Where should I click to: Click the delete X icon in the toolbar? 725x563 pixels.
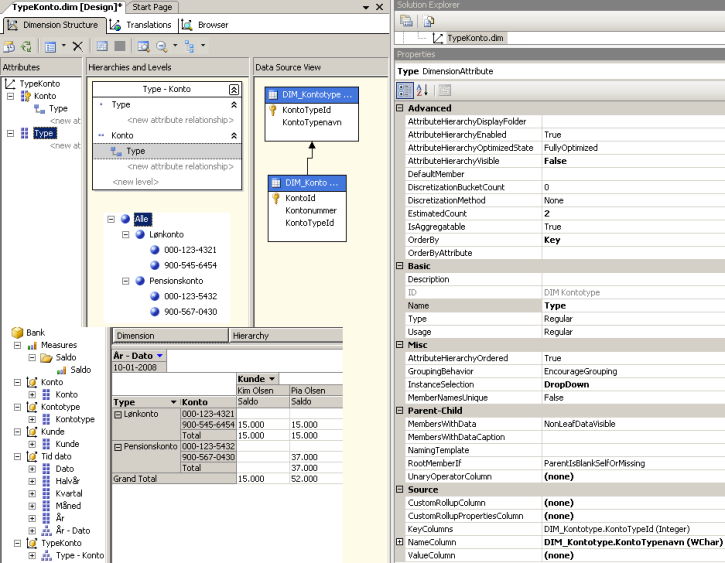(x=78, y=46)
